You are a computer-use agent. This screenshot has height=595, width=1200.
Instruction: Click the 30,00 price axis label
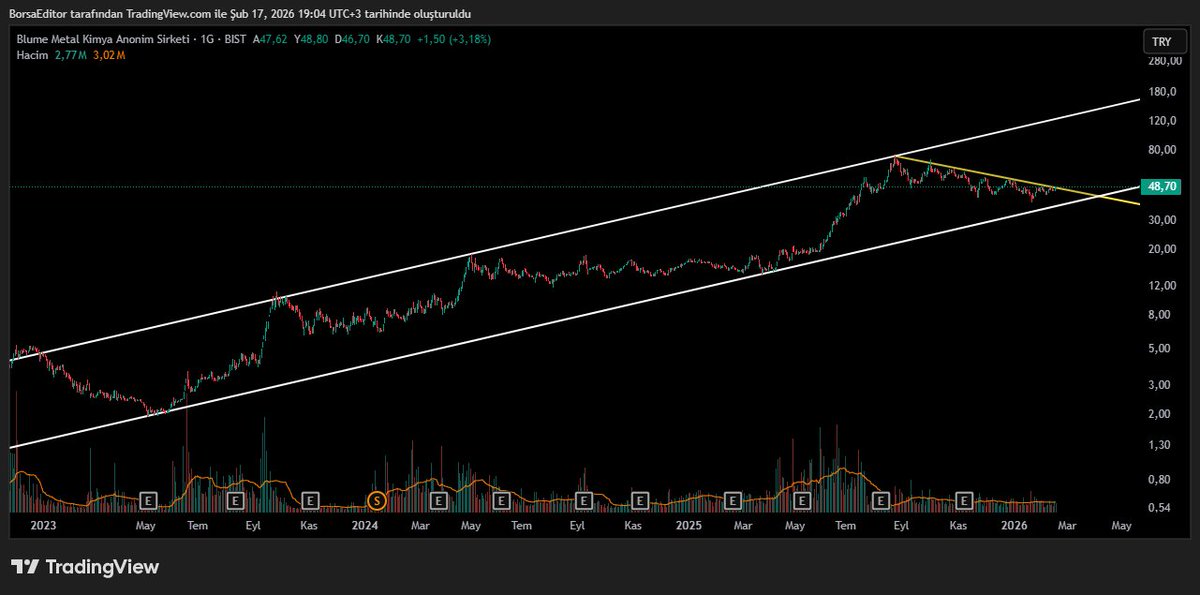(1163, 220)
